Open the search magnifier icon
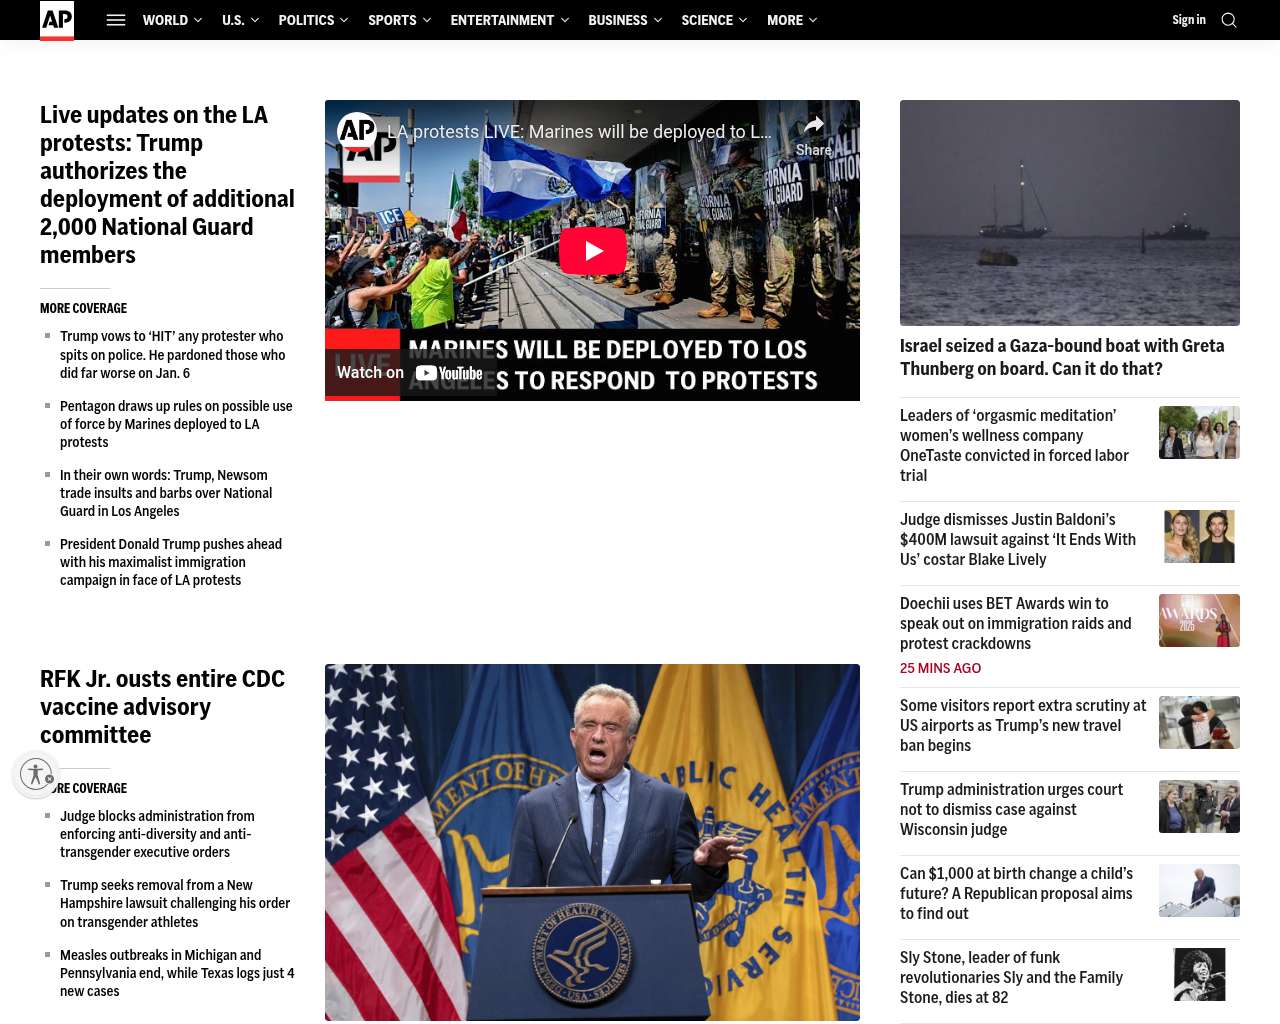1280x1024 pixels. pyautogui.click(x=1229, y=20)
